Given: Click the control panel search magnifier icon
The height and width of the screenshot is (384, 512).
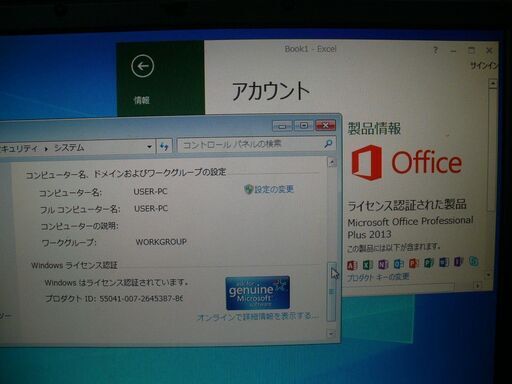Looking at the screenshot, I should point(328,144).
